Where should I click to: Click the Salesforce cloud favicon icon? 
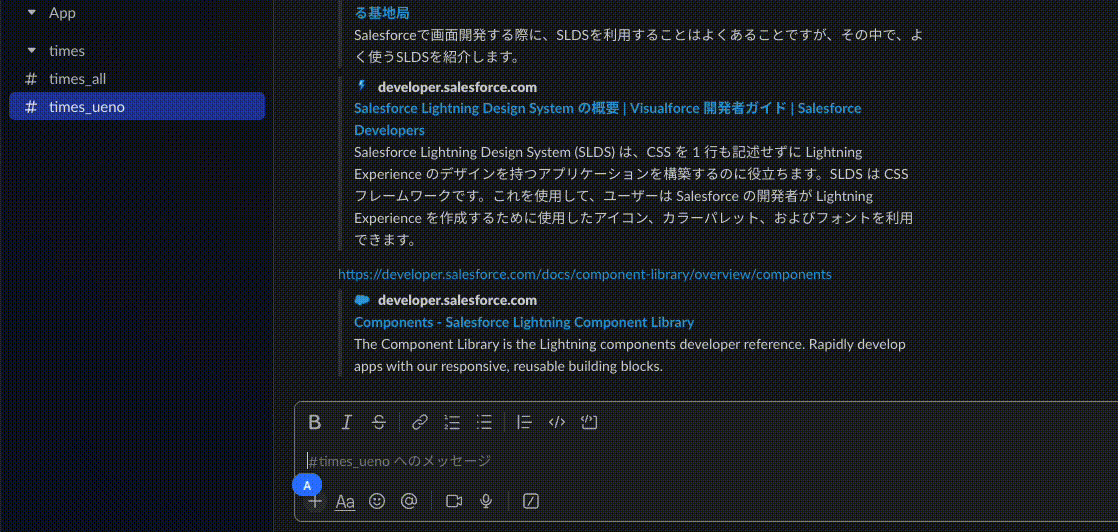(x=362, y=300)
